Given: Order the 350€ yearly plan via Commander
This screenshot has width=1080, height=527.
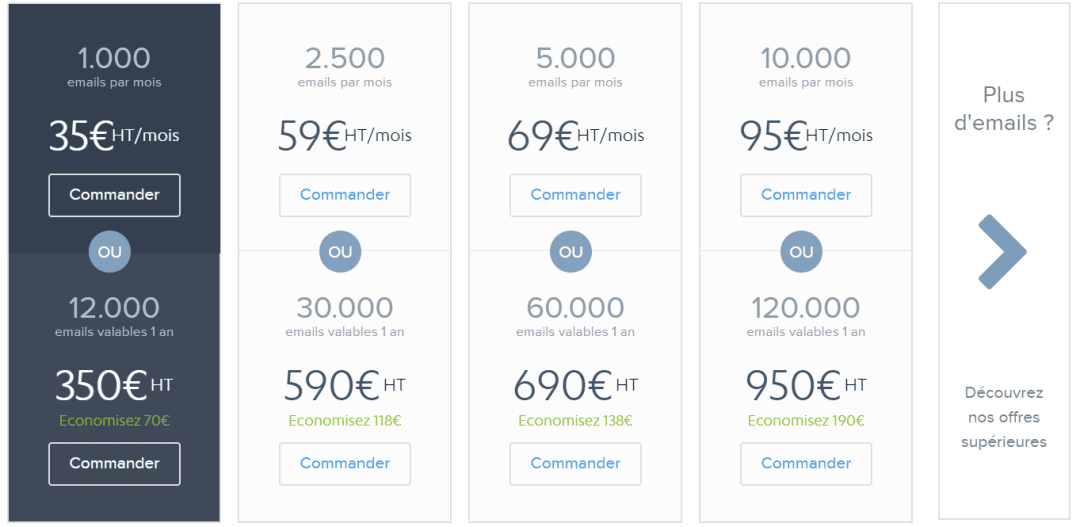Looking at the screenshot, I should coord(114,463).
